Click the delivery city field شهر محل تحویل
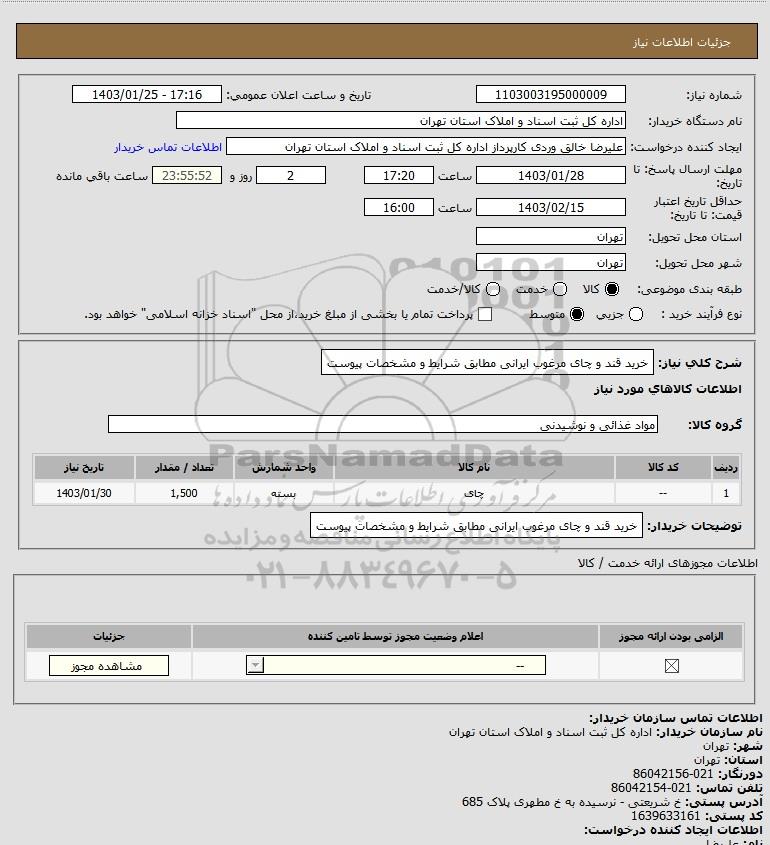This screenshot has width=770, height=845. (x=551, y=262)
